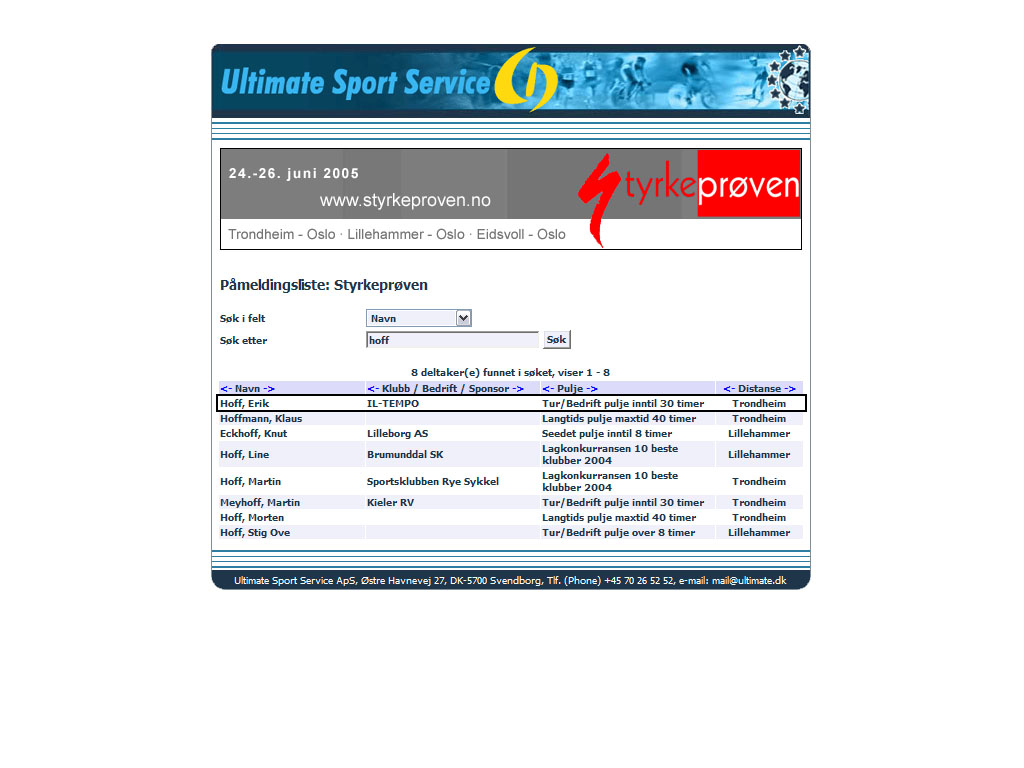The image size is (1024, 768).
Task: Sort by Klubb / Bedrift / Sponsor header
Action: click(x=445, y=389)
